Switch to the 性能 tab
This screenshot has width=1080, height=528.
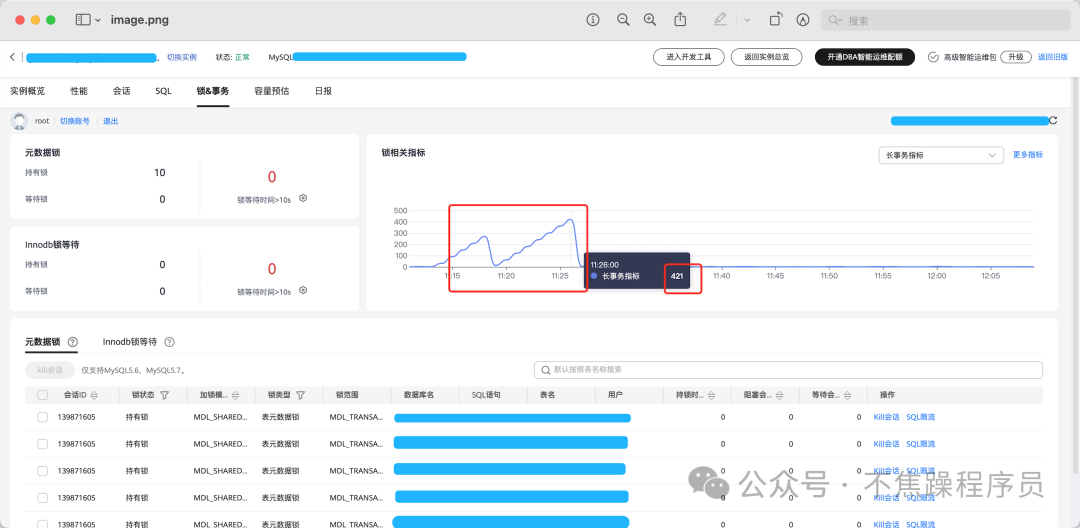tap(78, 91)
